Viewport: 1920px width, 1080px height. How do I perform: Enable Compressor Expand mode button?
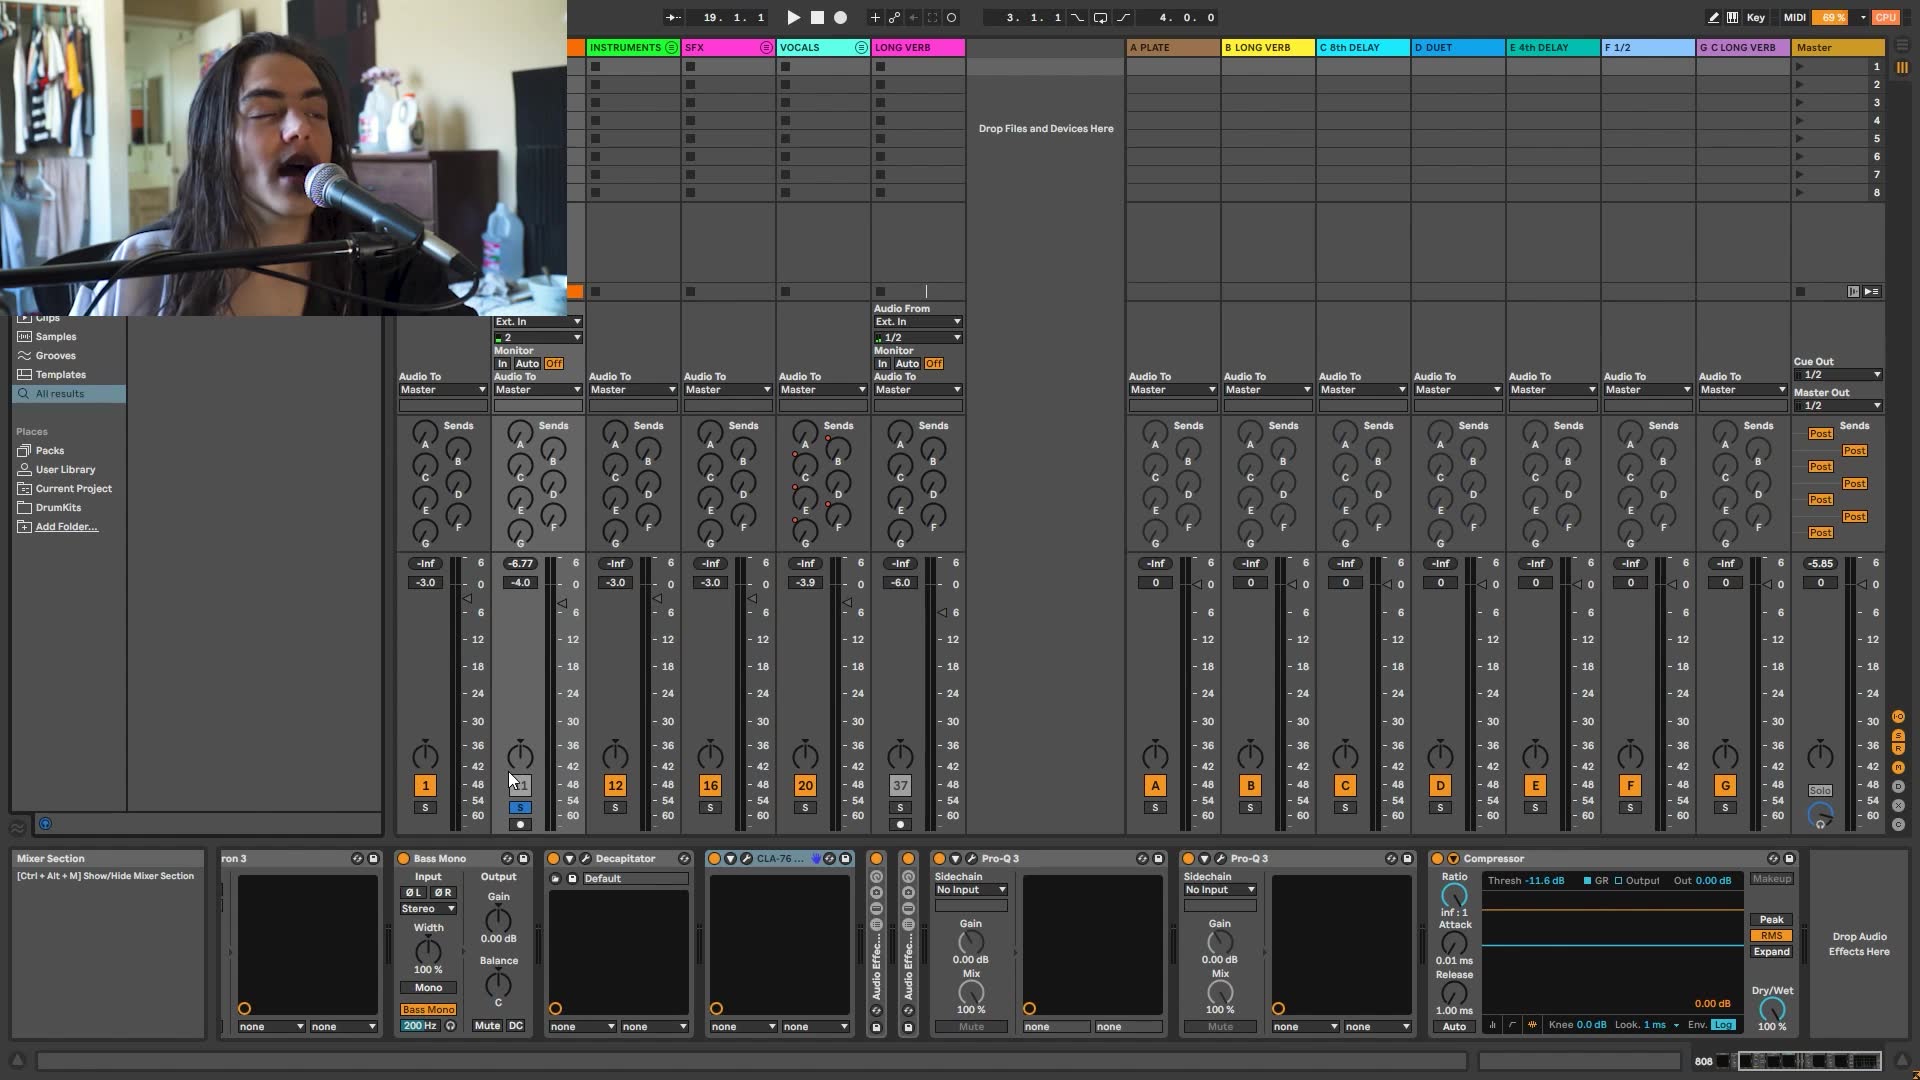[x=1771, y=952]
